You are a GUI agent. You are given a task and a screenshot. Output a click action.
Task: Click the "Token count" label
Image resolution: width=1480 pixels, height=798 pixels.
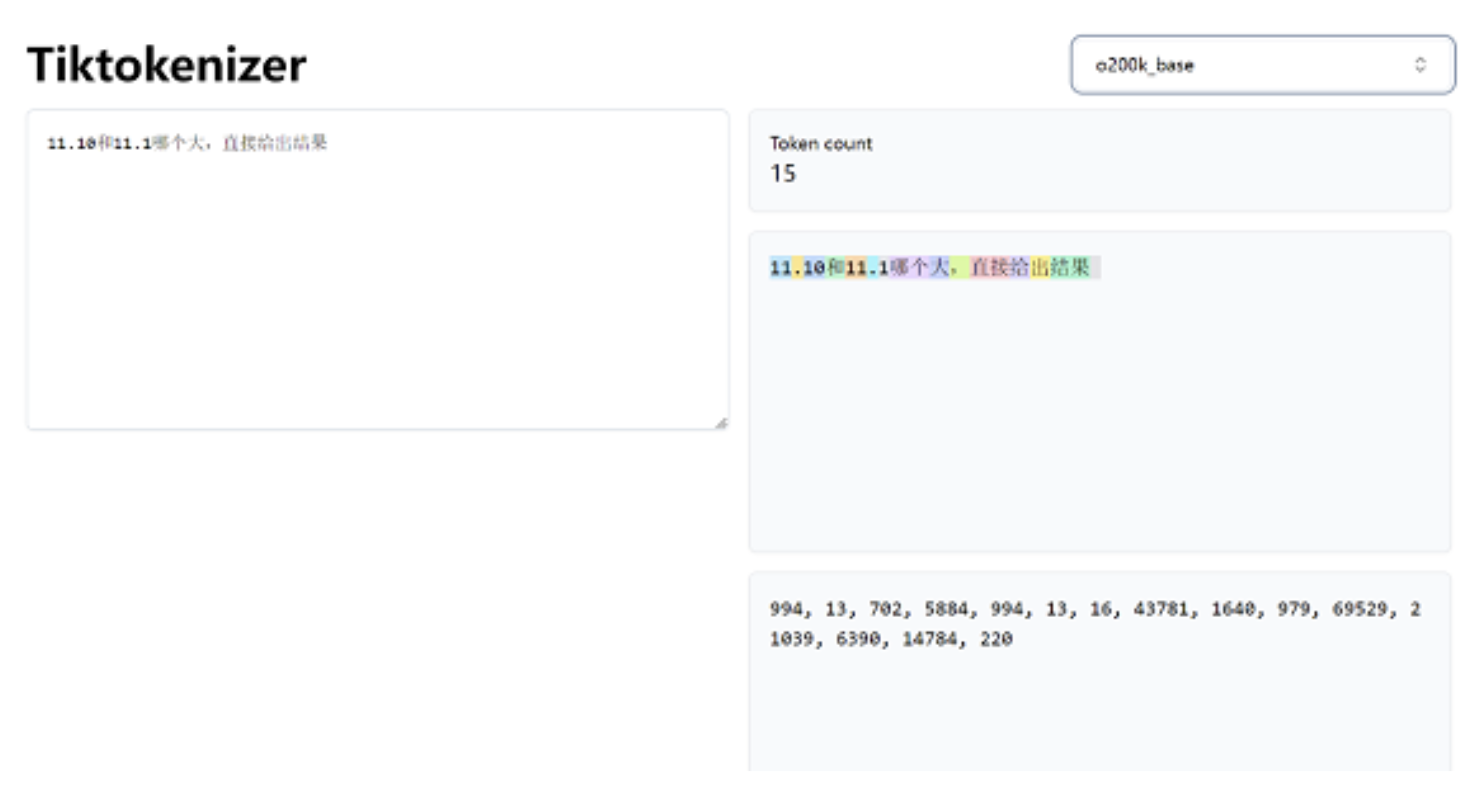820,143
